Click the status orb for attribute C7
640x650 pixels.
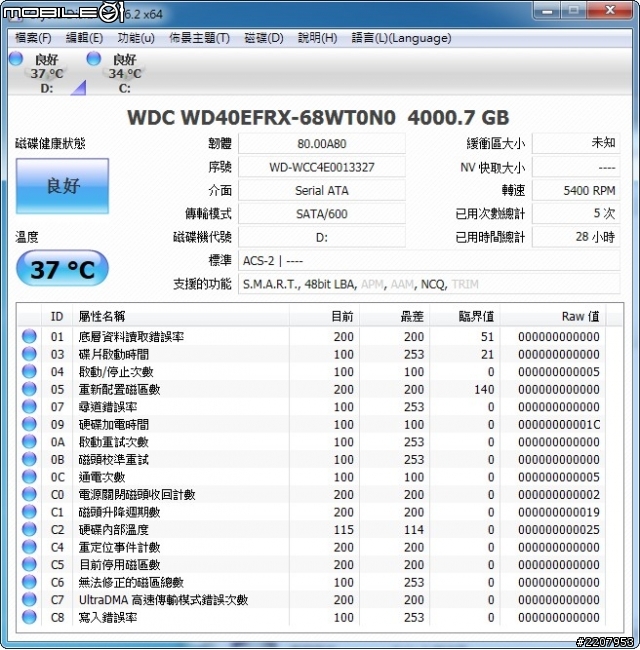(x=29, y=599)
